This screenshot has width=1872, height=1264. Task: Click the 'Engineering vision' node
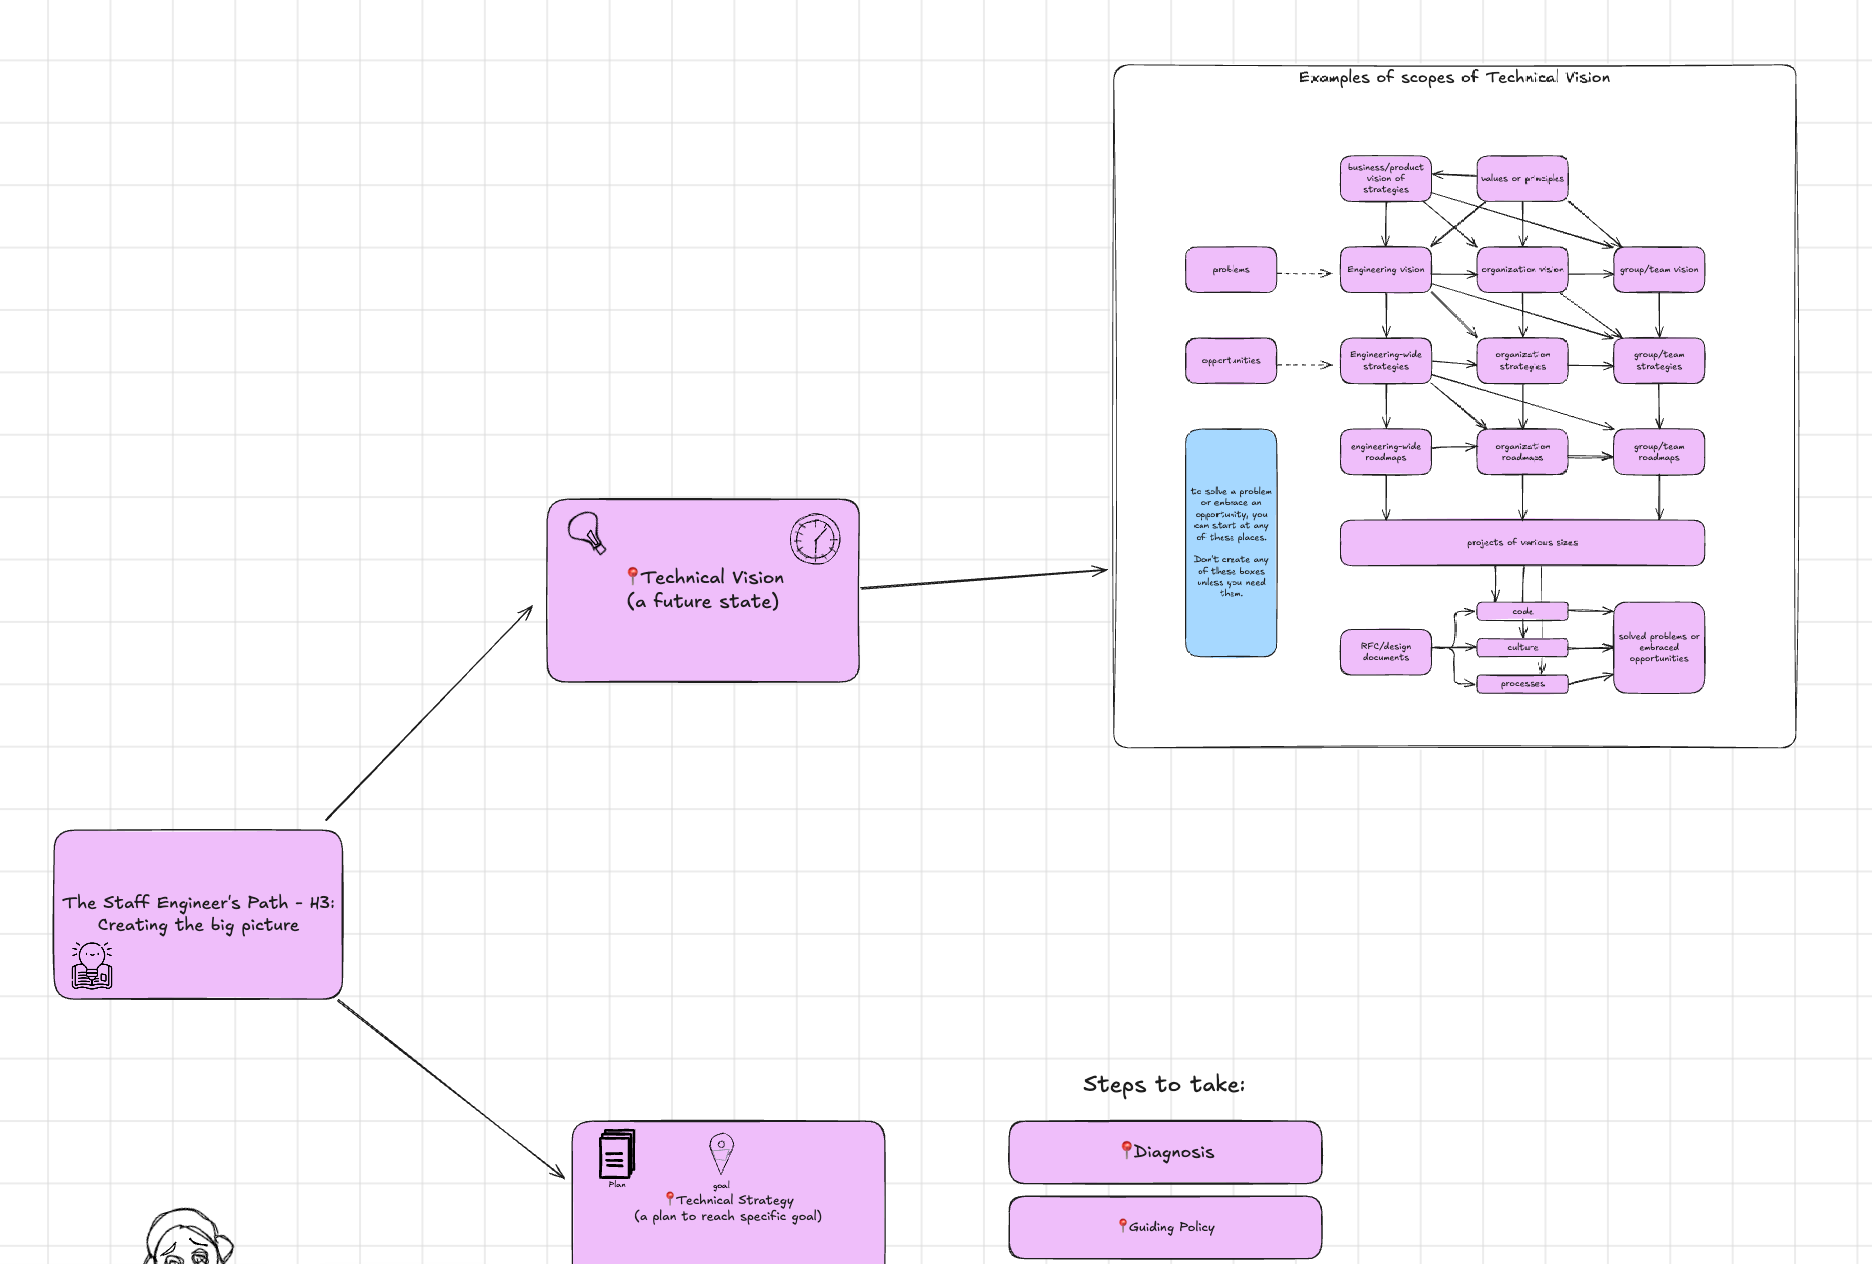pos(1385,270)
